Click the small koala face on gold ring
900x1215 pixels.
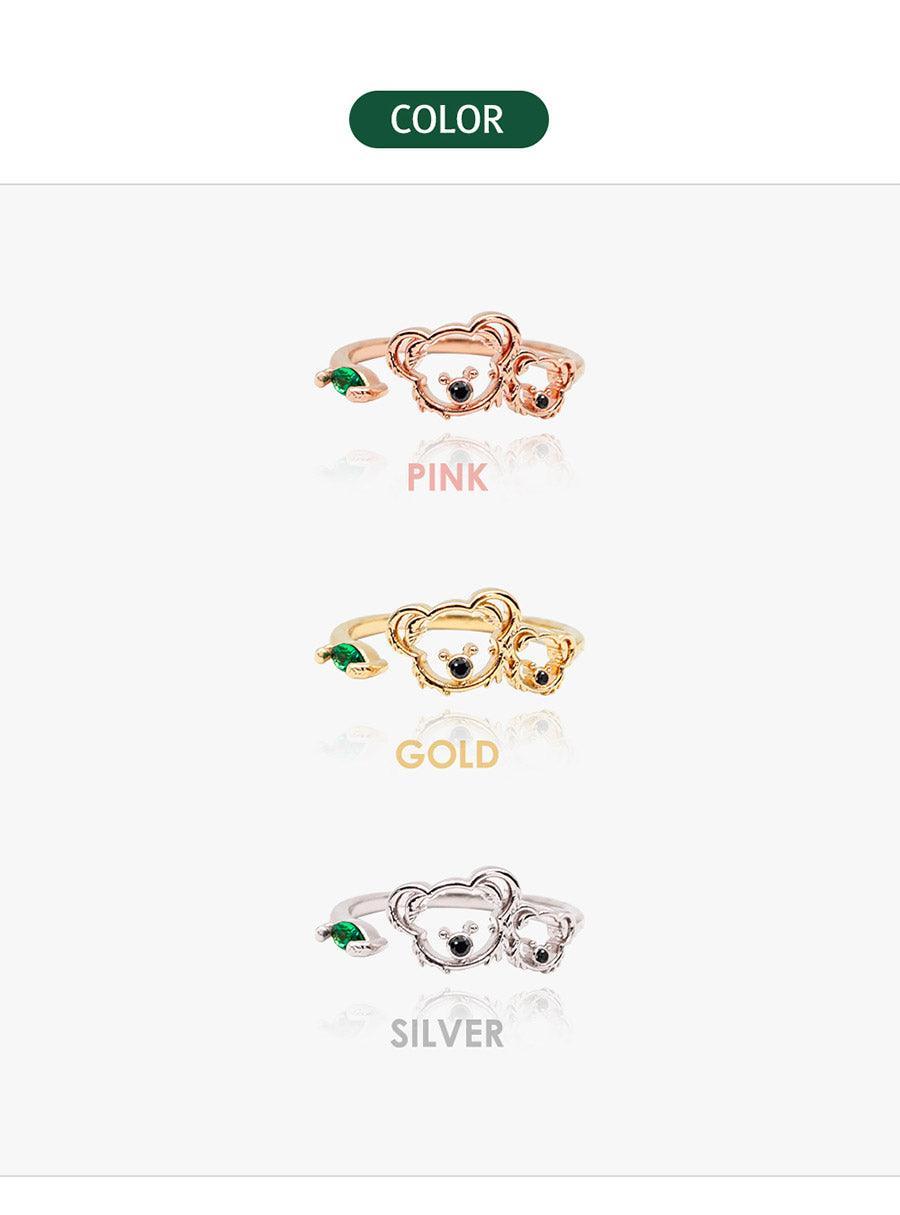(541, 666)
